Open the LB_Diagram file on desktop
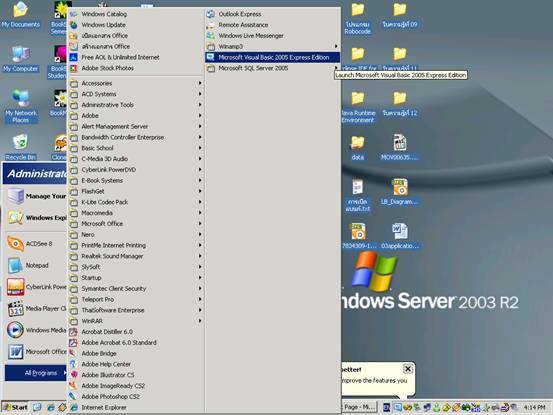553x415 pixels. point(400,192)
